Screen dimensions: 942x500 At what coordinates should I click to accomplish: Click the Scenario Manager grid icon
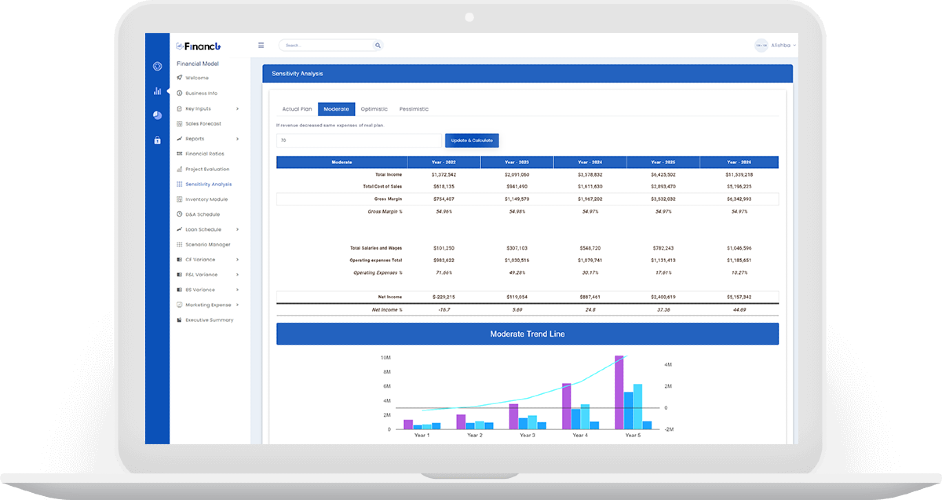pos(179,245)
